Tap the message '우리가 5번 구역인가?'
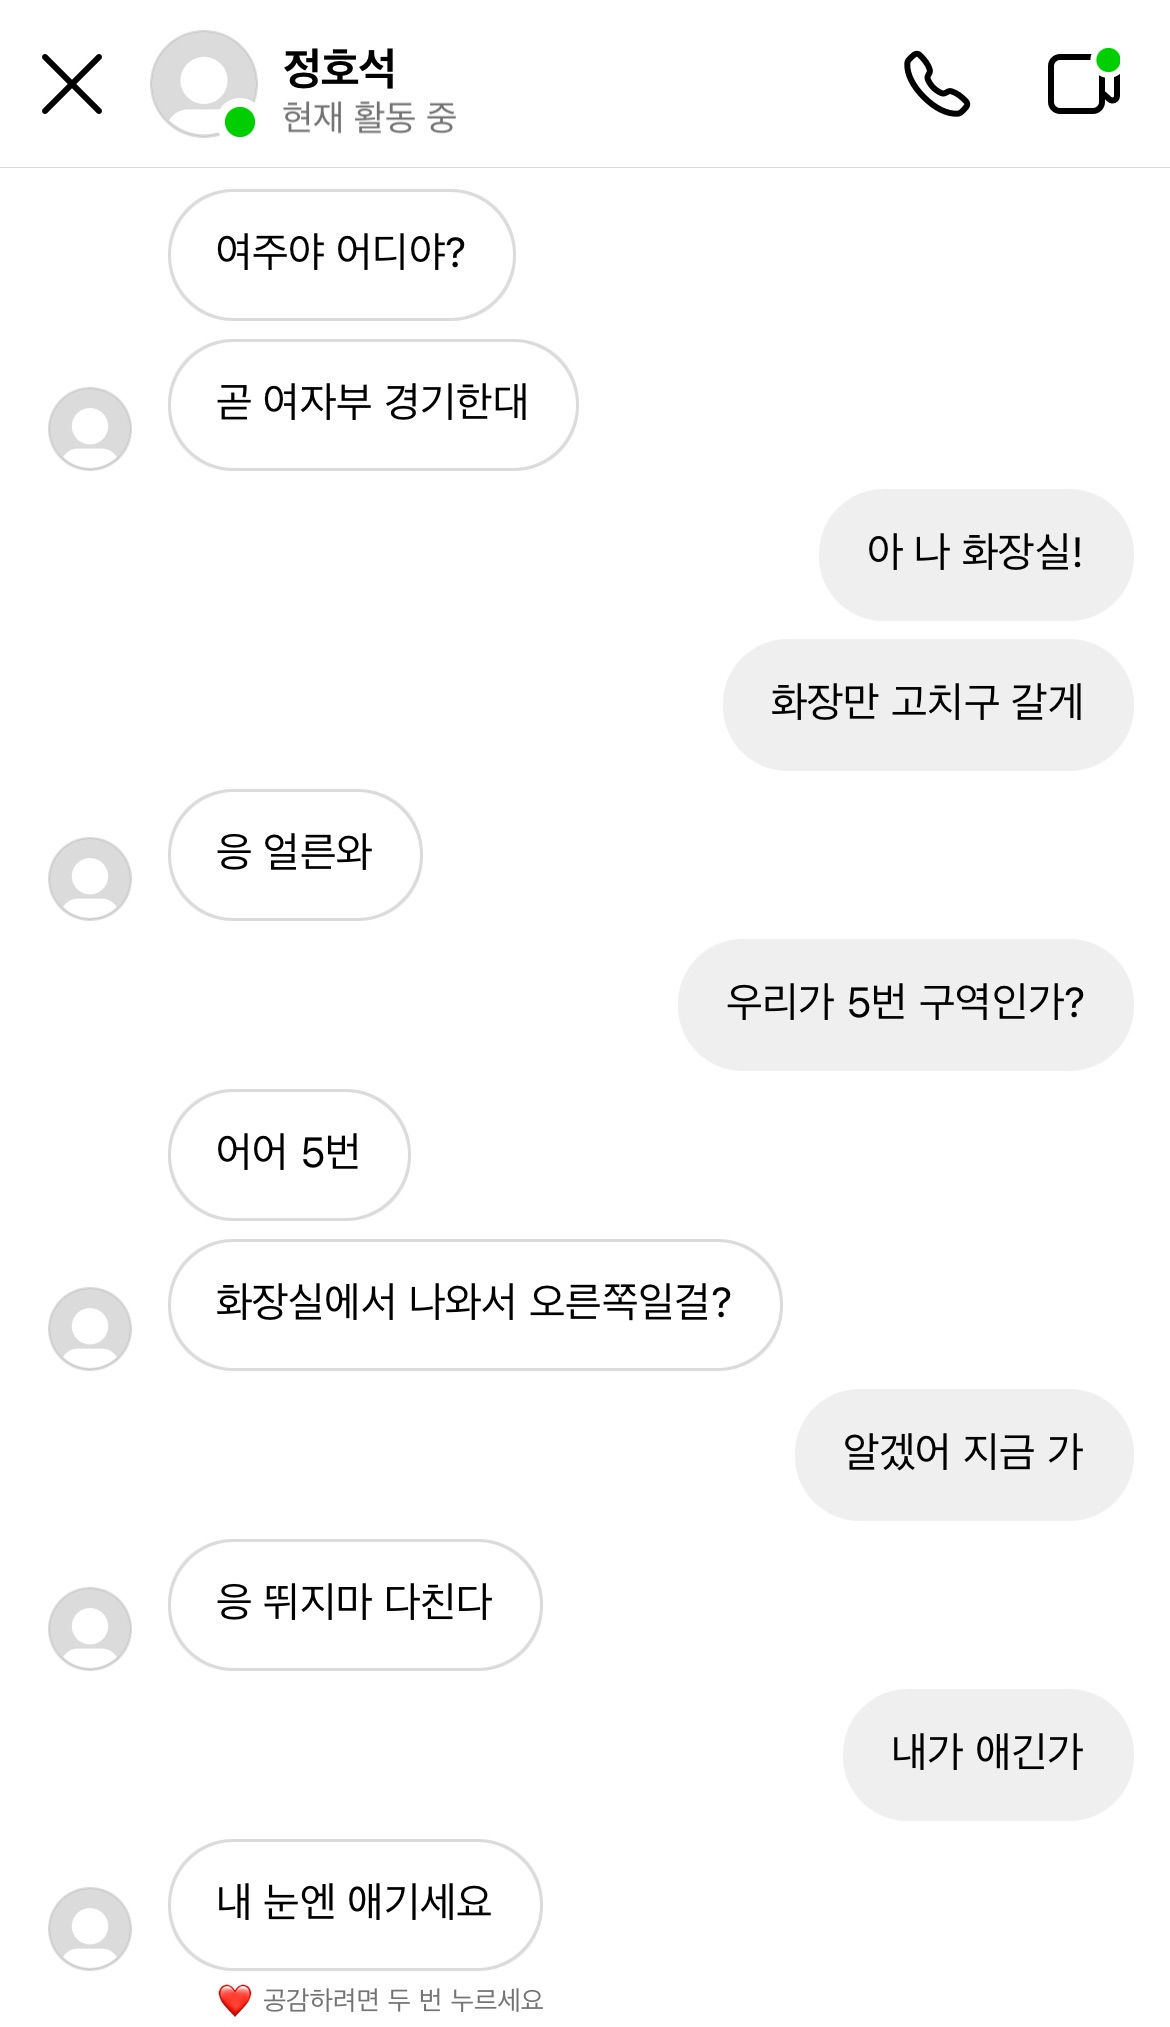Viewport: 1170px width, 2027px height. click(905, 1004)
